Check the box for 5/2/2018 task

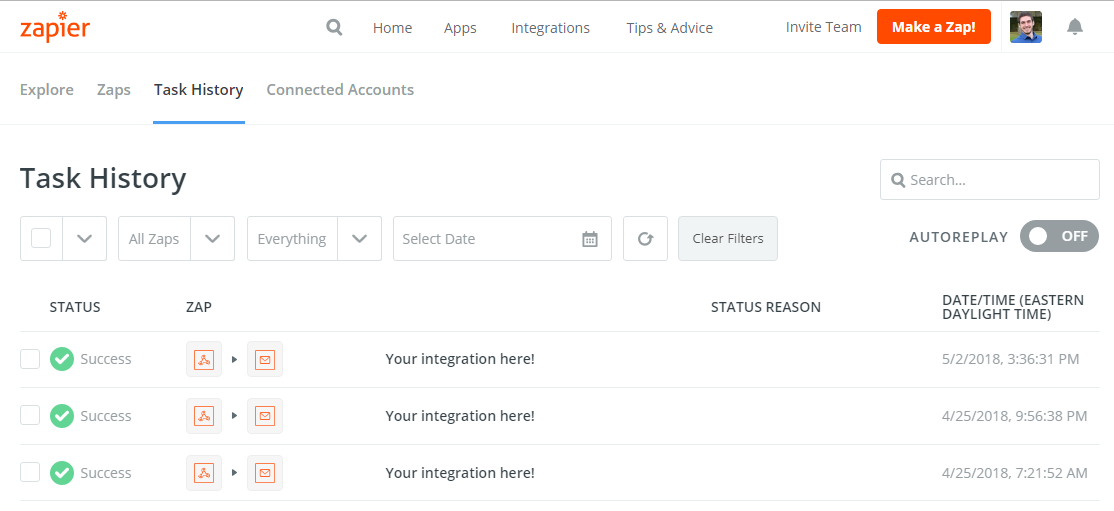click(30, 359)
